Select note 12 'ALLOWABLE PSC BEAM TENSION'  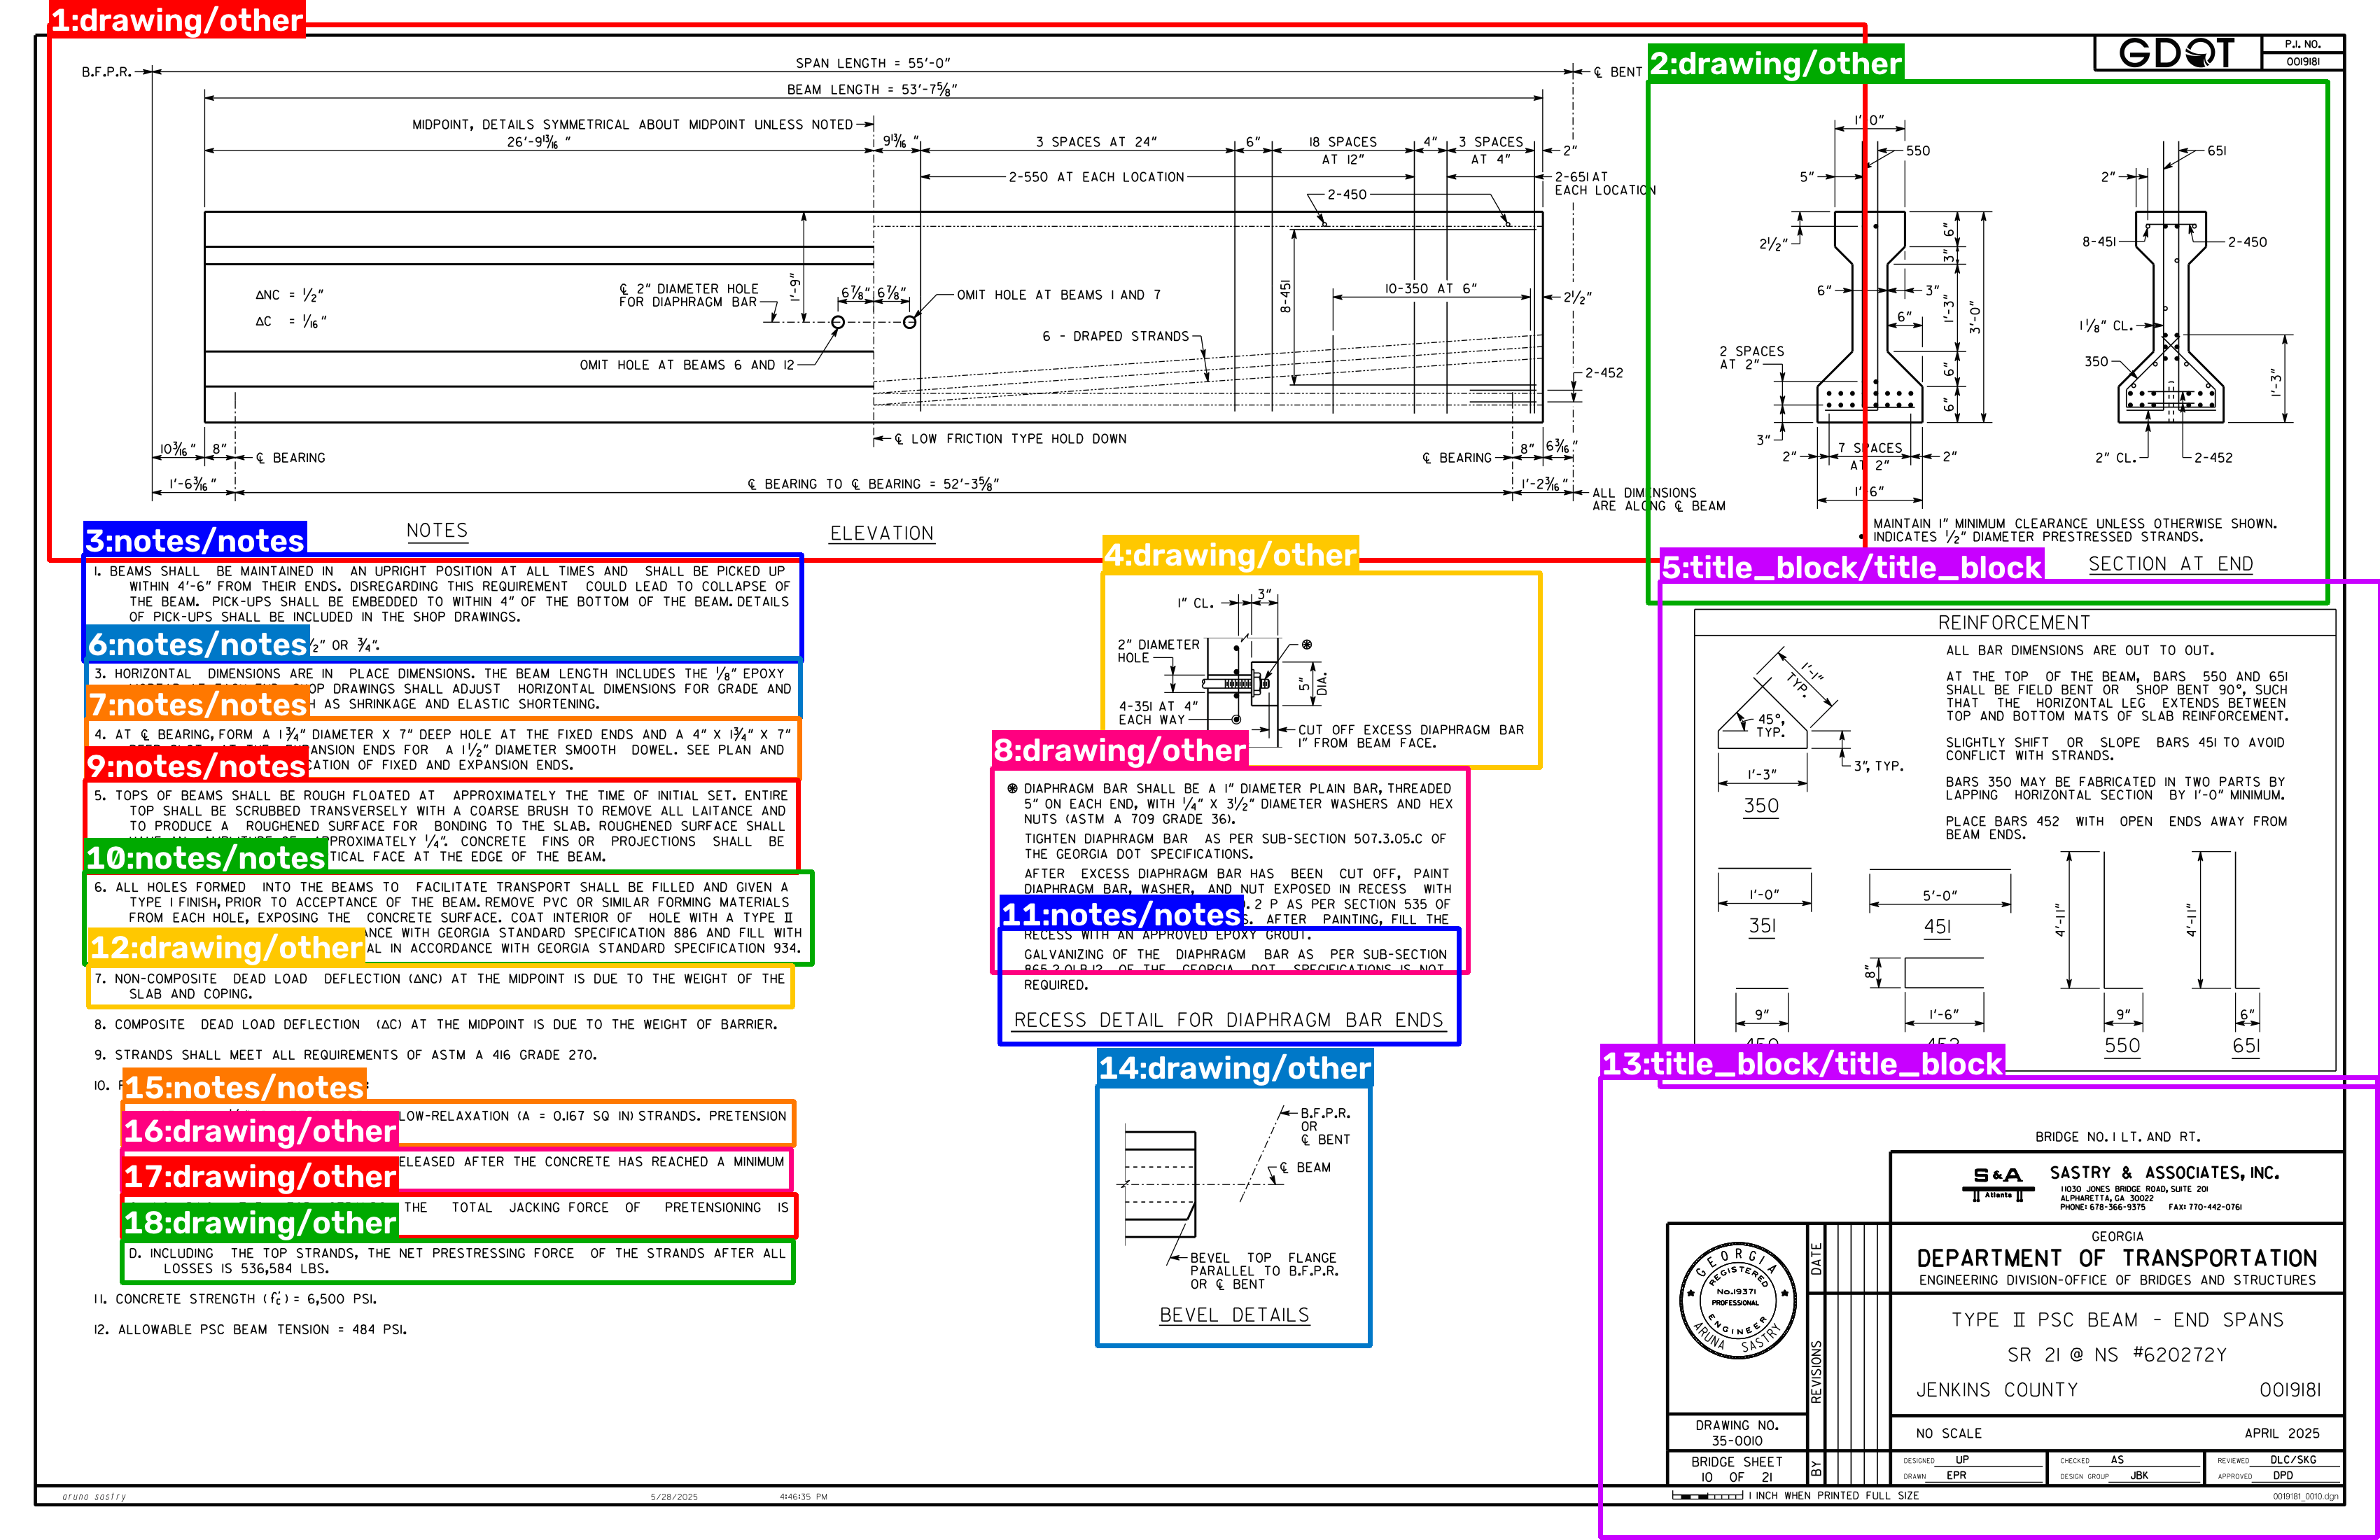tap(250, 1330)
